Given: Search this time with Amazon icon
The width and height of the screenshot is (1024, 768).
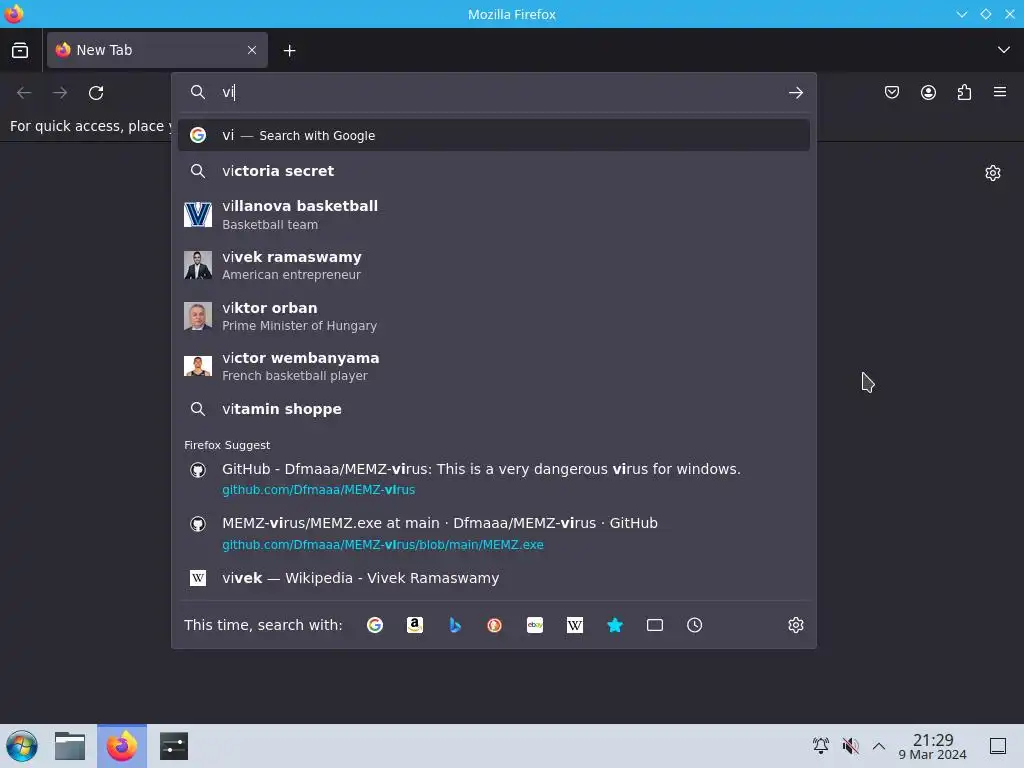Looking at the screenshot, I should point(415,625).
